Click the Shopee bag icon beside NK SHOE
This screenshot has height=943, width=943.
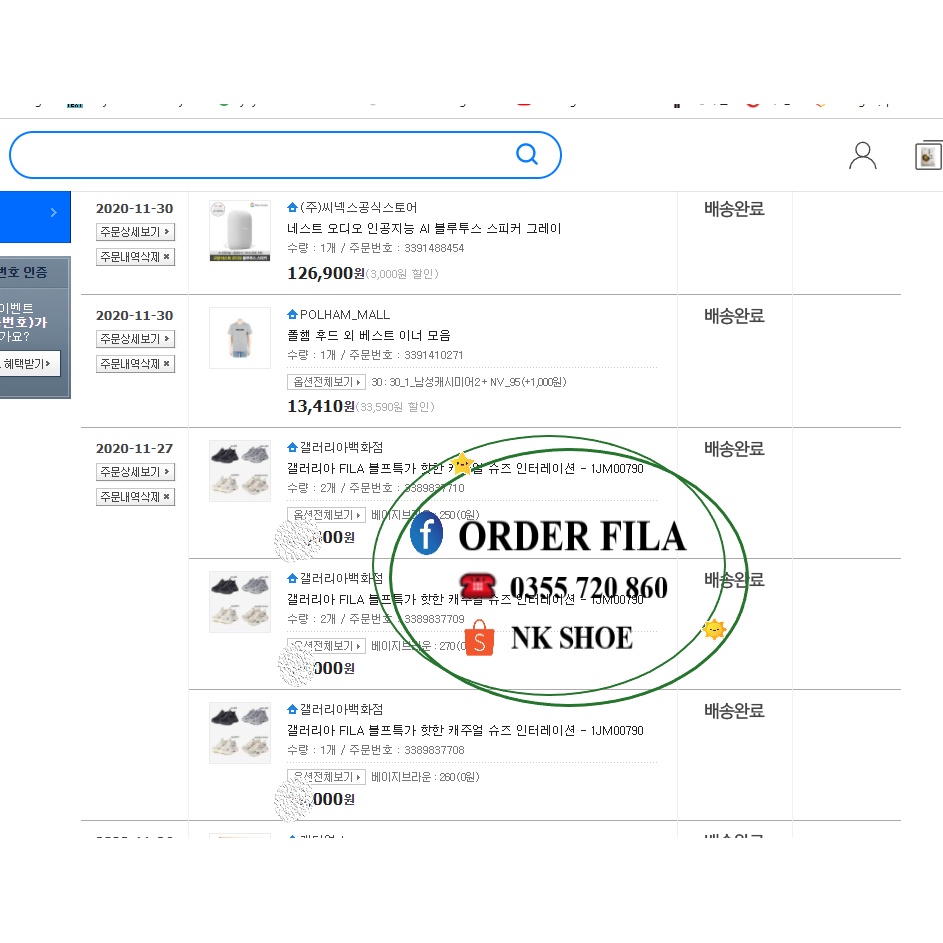click(x=479, y=638)
